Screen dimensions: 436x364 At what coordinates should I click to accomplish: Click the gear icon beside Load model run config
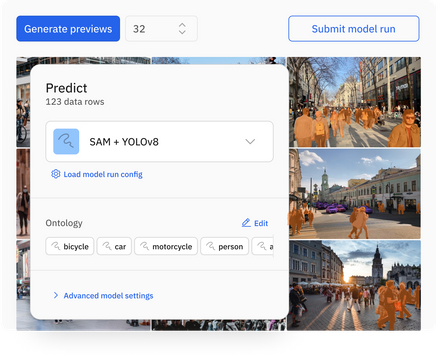pyautogui.click(x=56, y=174)
